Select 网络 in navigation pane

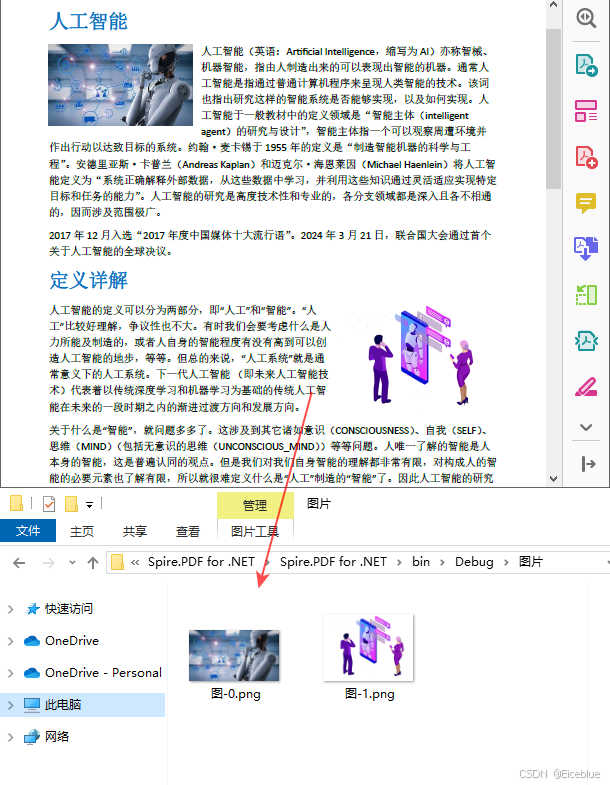(x=57, y=737)
